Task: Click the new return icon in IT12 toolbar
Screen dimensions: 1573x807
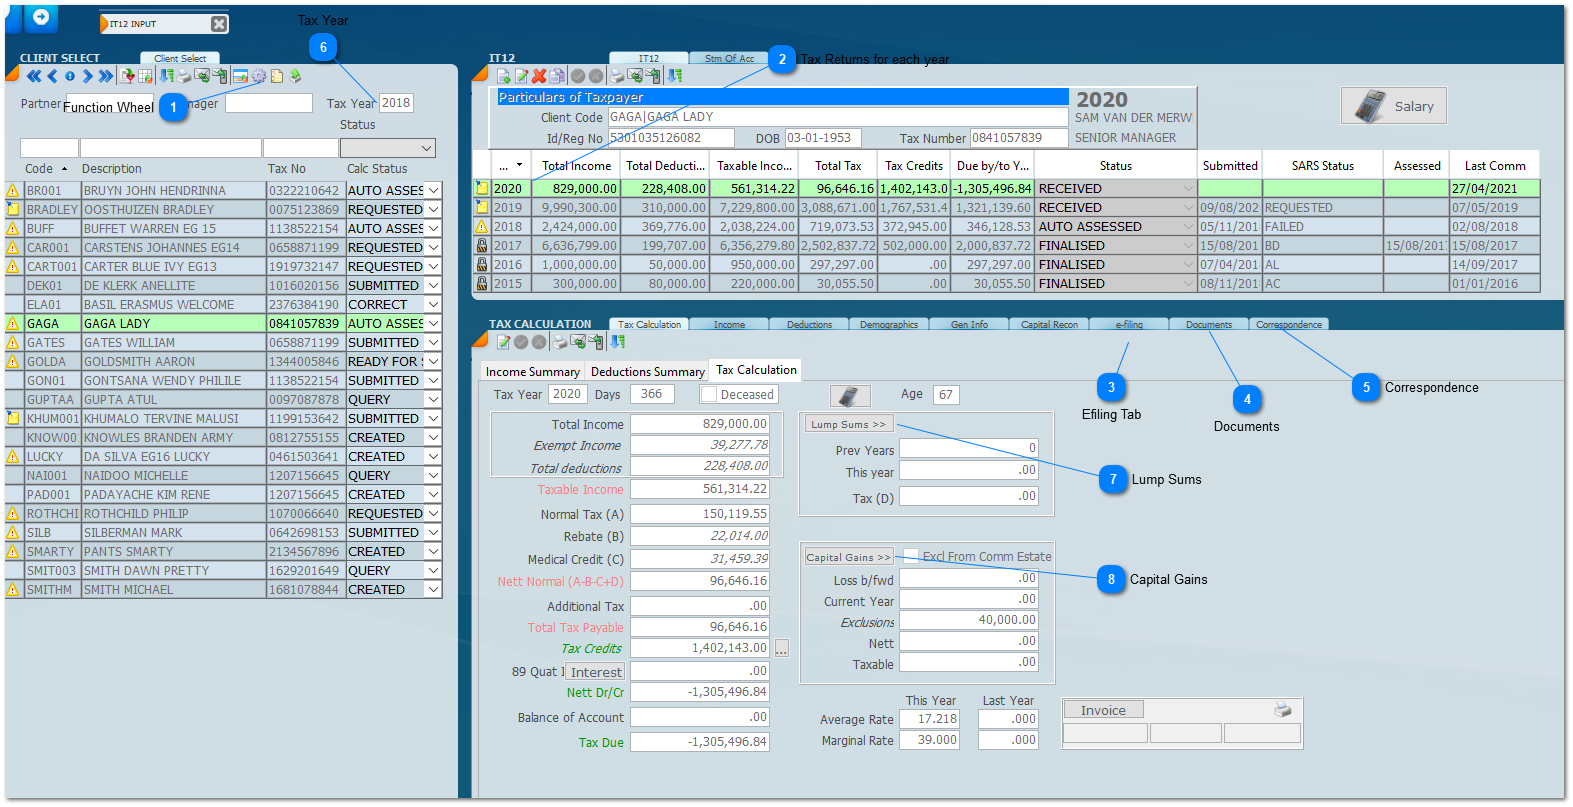Action: pyautogui.click(x=504, y=76)
